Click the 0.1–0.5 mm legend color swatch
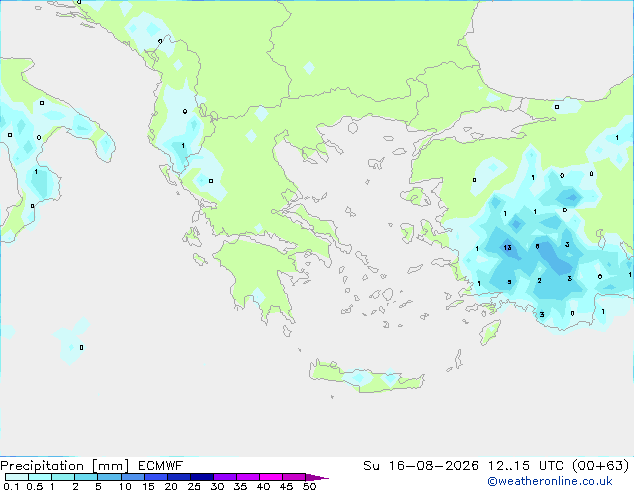Viewport: 634px width, 490px height. (x=17, y=477)
